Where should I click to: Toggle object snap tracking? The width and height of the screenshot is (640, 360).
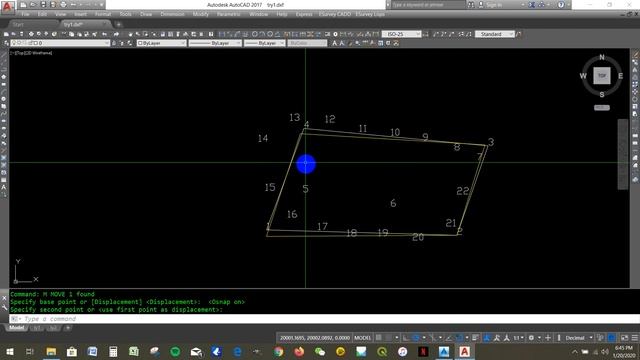click(x=449, y=338)
